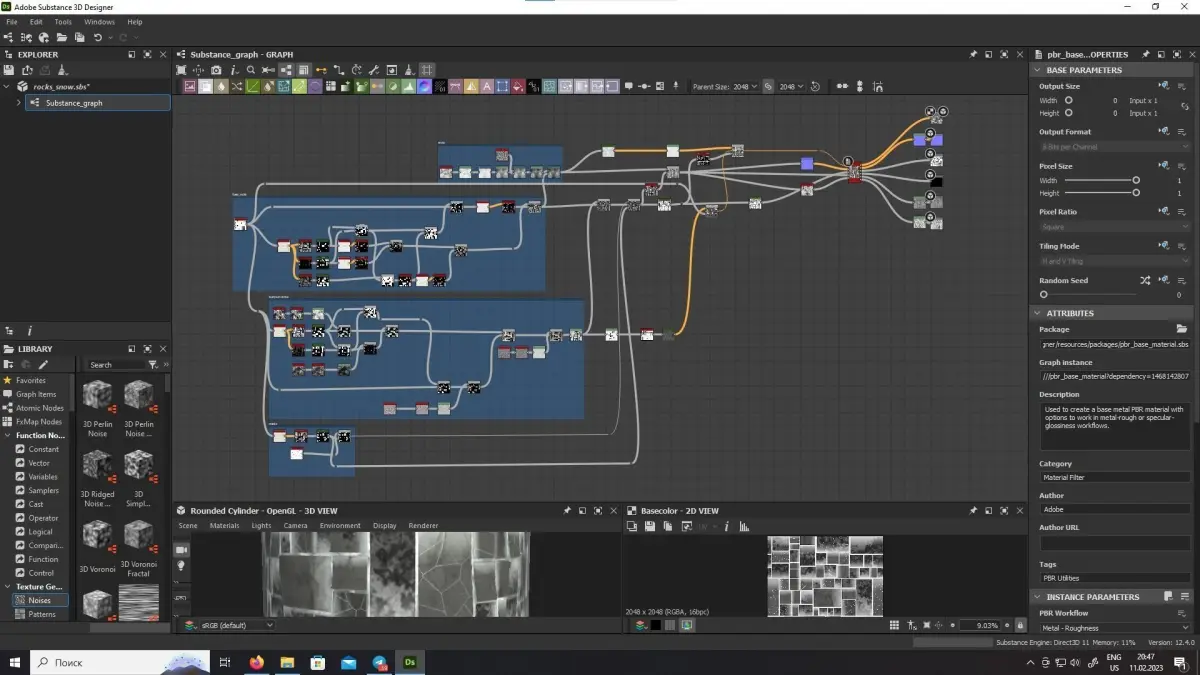Click the info icon above Library panel
Image resolution: width=1200 pixels, height=675 pixels.
tap(29, 331)
